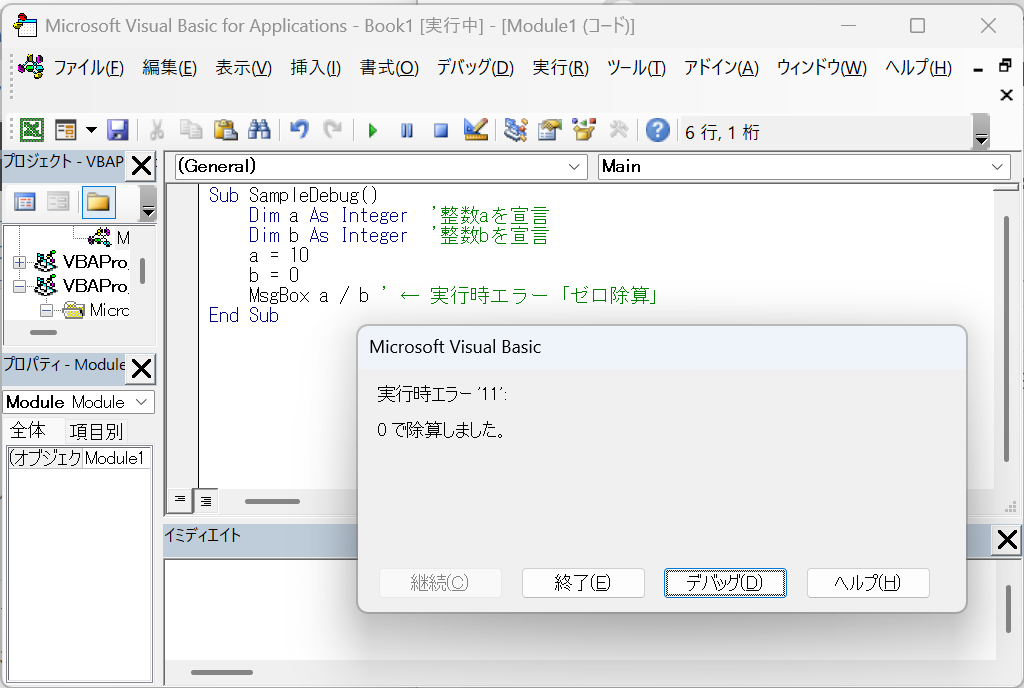This screenshot has width=1024, height=688.
Task: Open Visual Basic Help question mark icon
Action: pyautogui.click(x=658, y=130)
